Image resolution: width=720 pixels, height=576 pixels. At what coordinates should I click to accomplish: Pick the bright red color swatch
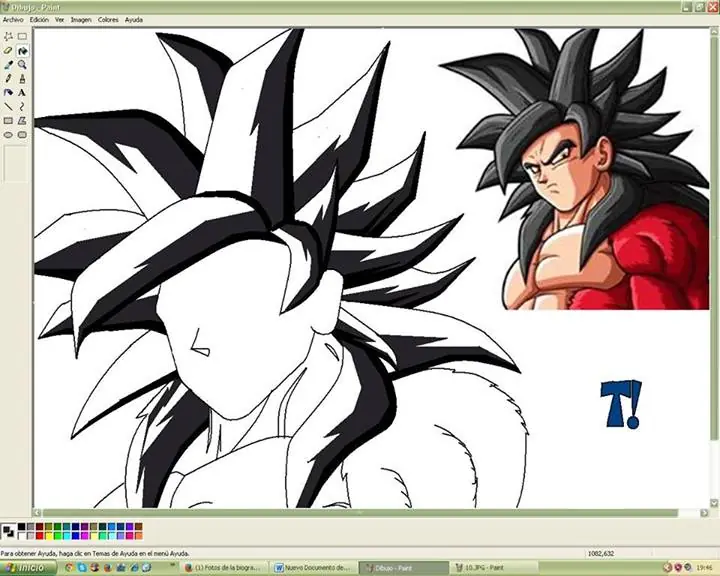(x=39, y=536)
